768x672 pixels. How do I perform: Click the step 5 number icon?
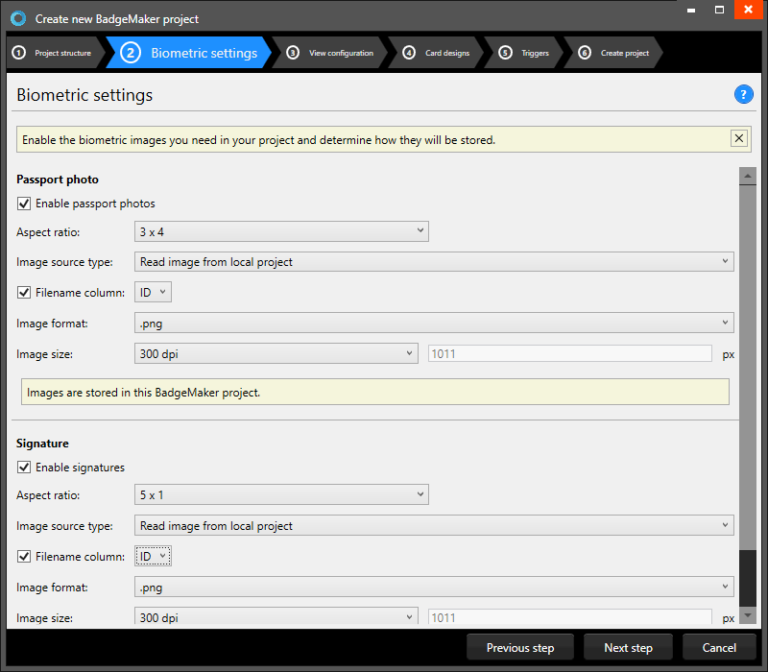pyautogui.click(x=505, y=53)
